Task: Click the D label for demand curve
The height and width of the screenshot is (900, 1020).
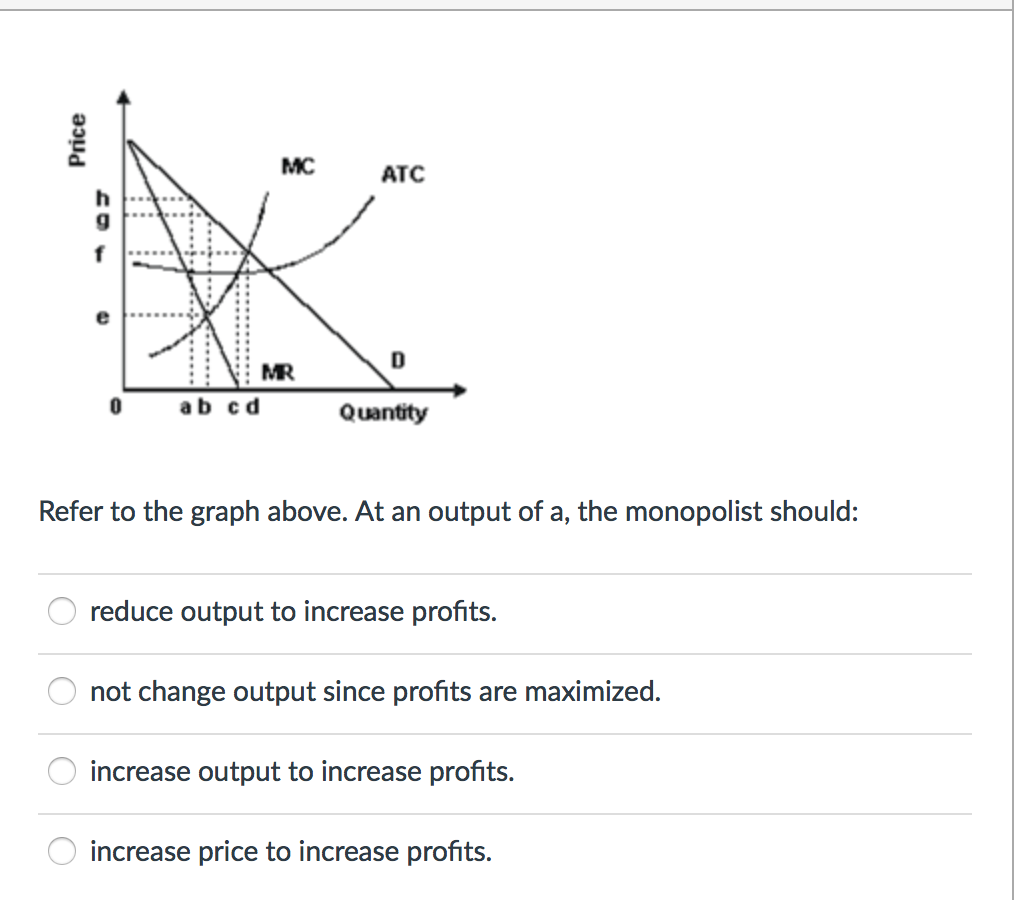Action: point(397,360)
